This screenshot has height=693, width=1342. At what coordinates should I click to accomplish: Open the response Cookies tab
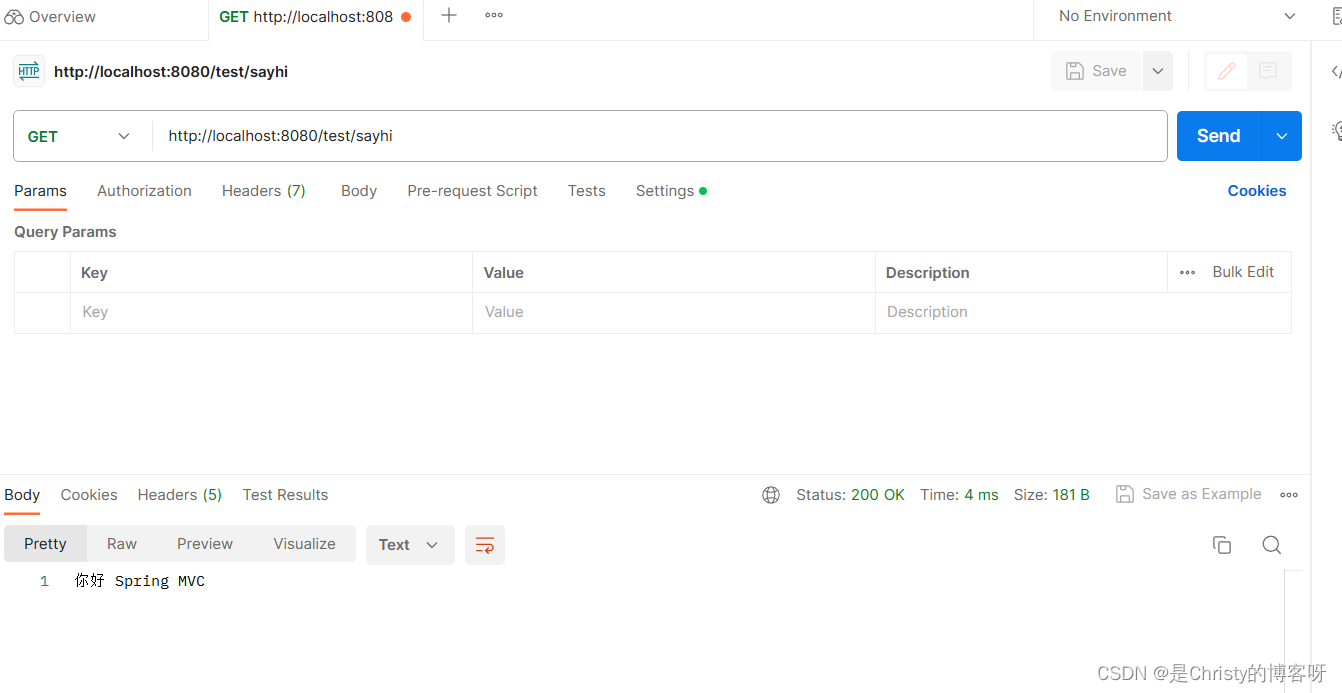click(89, 495)
